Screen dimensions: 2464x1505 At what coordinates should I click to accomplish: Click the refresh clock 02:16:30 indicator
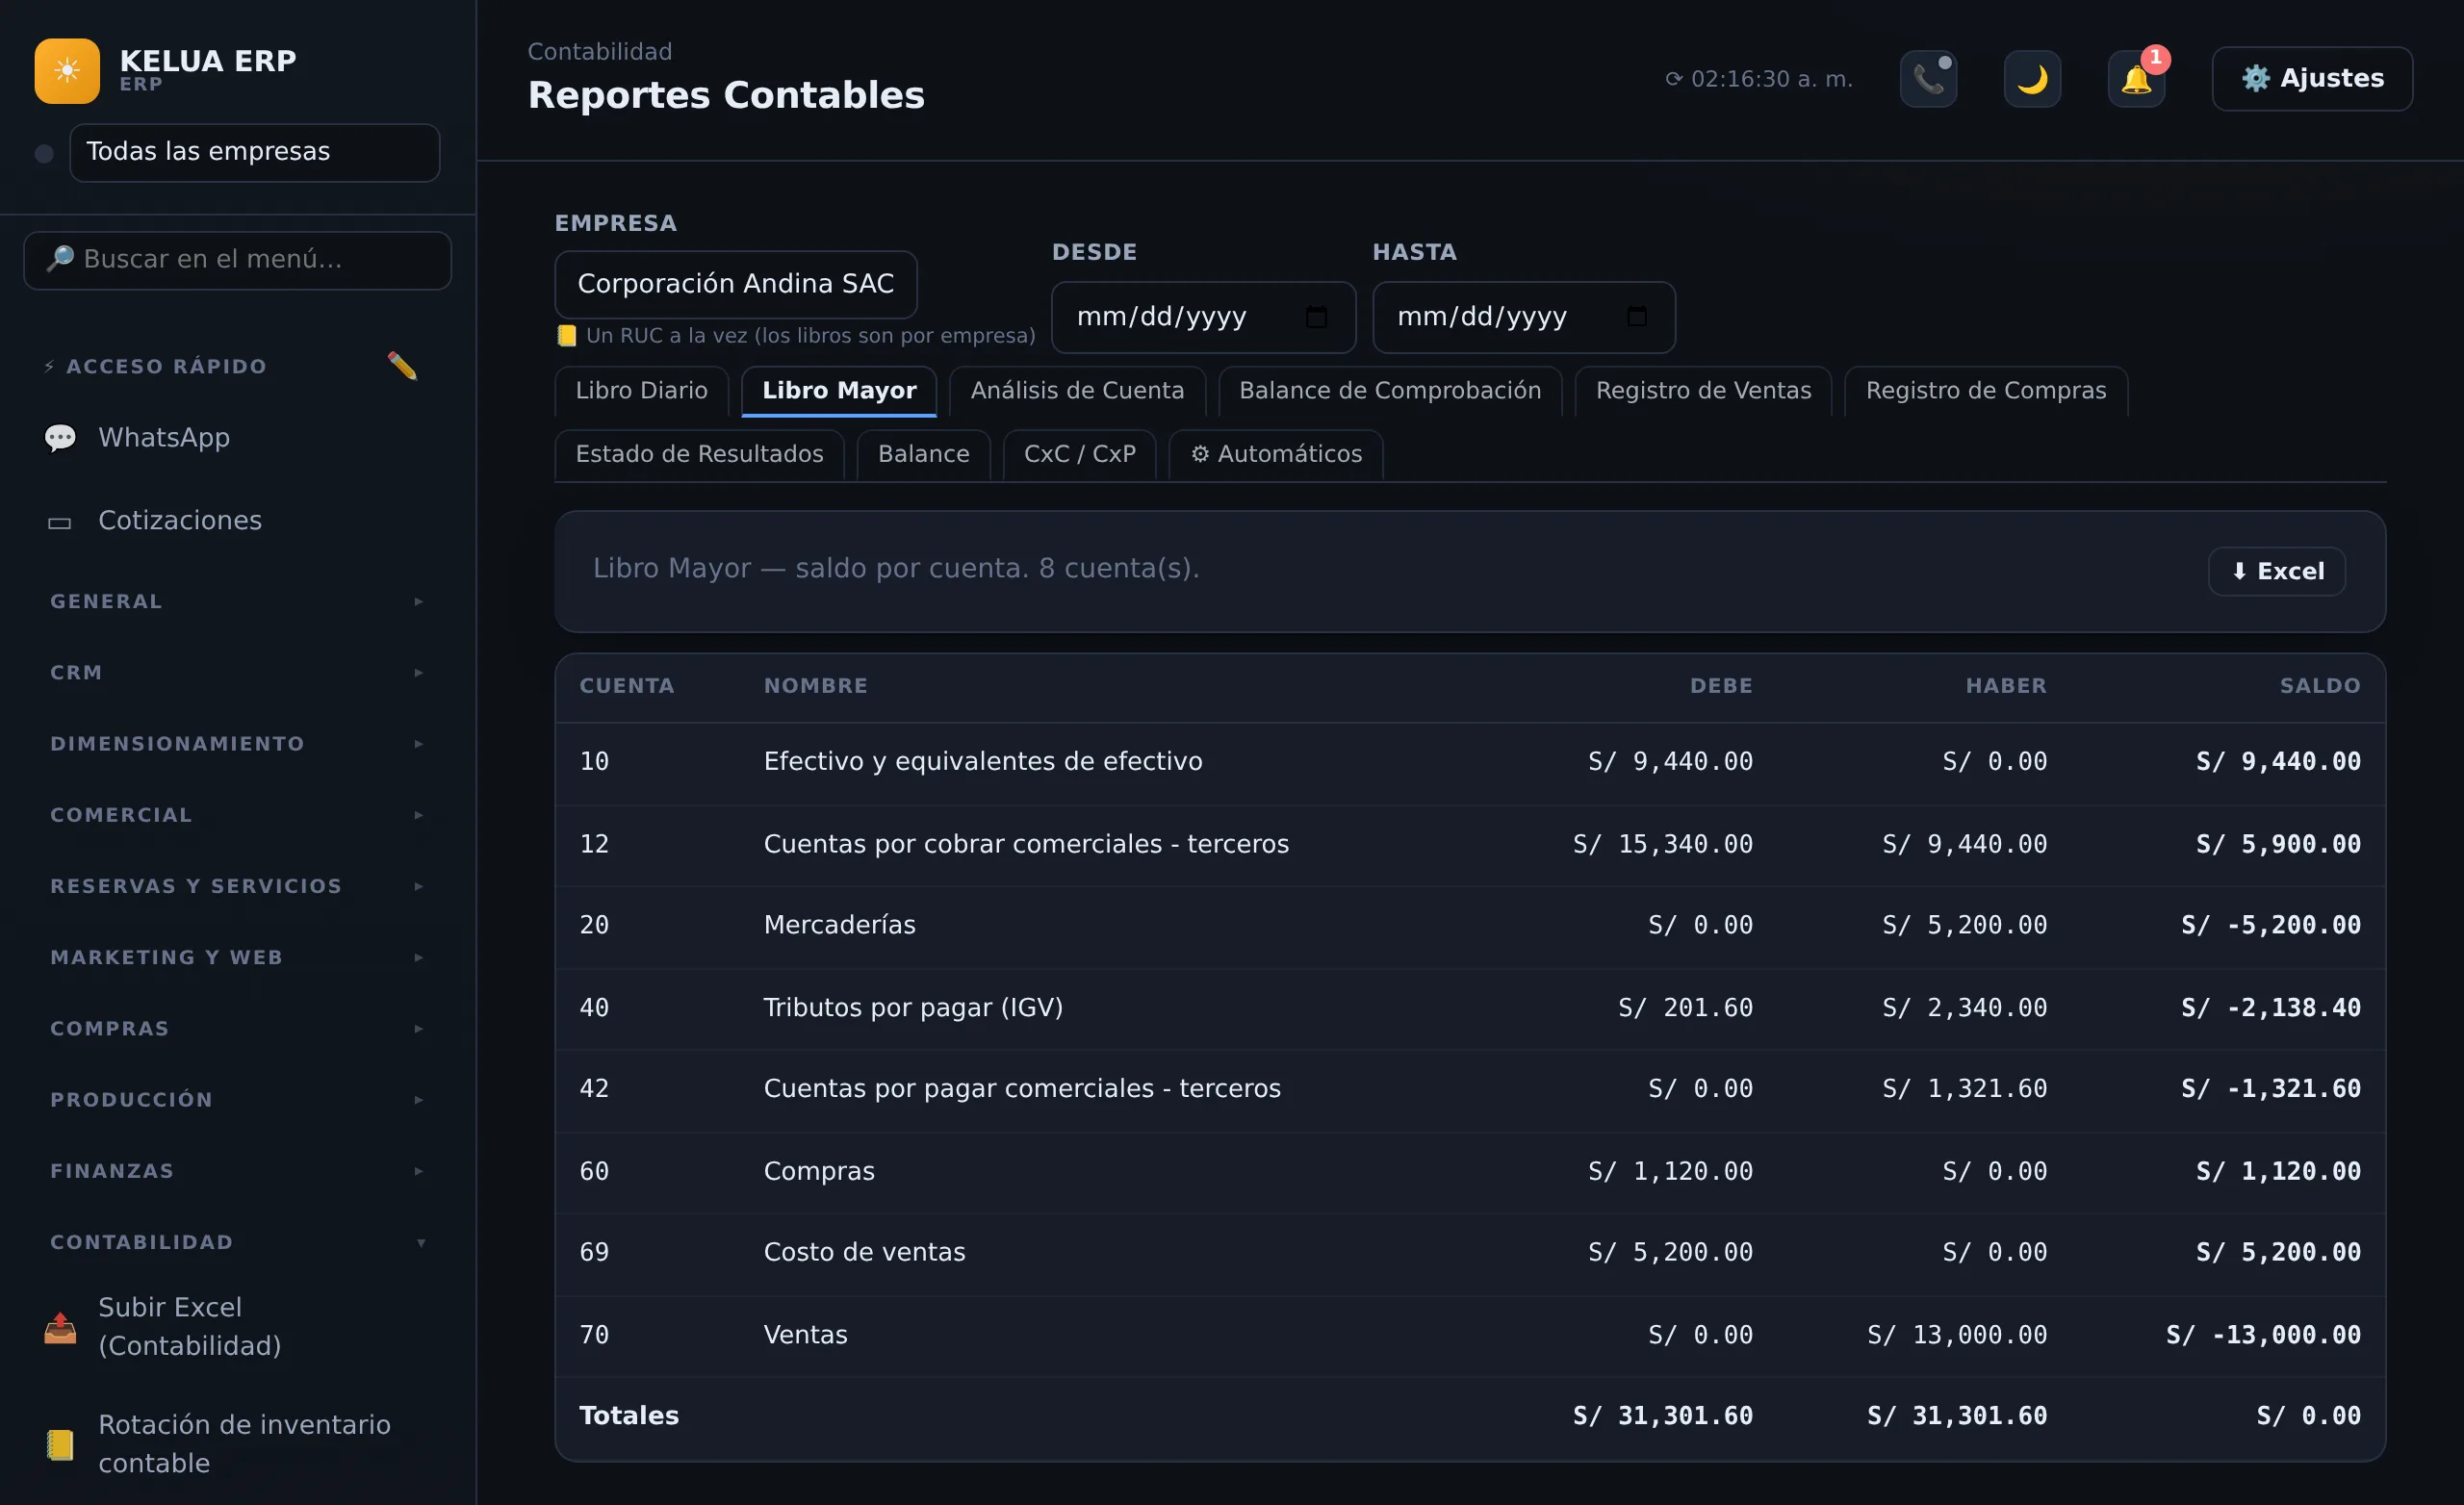[1758, 79]
